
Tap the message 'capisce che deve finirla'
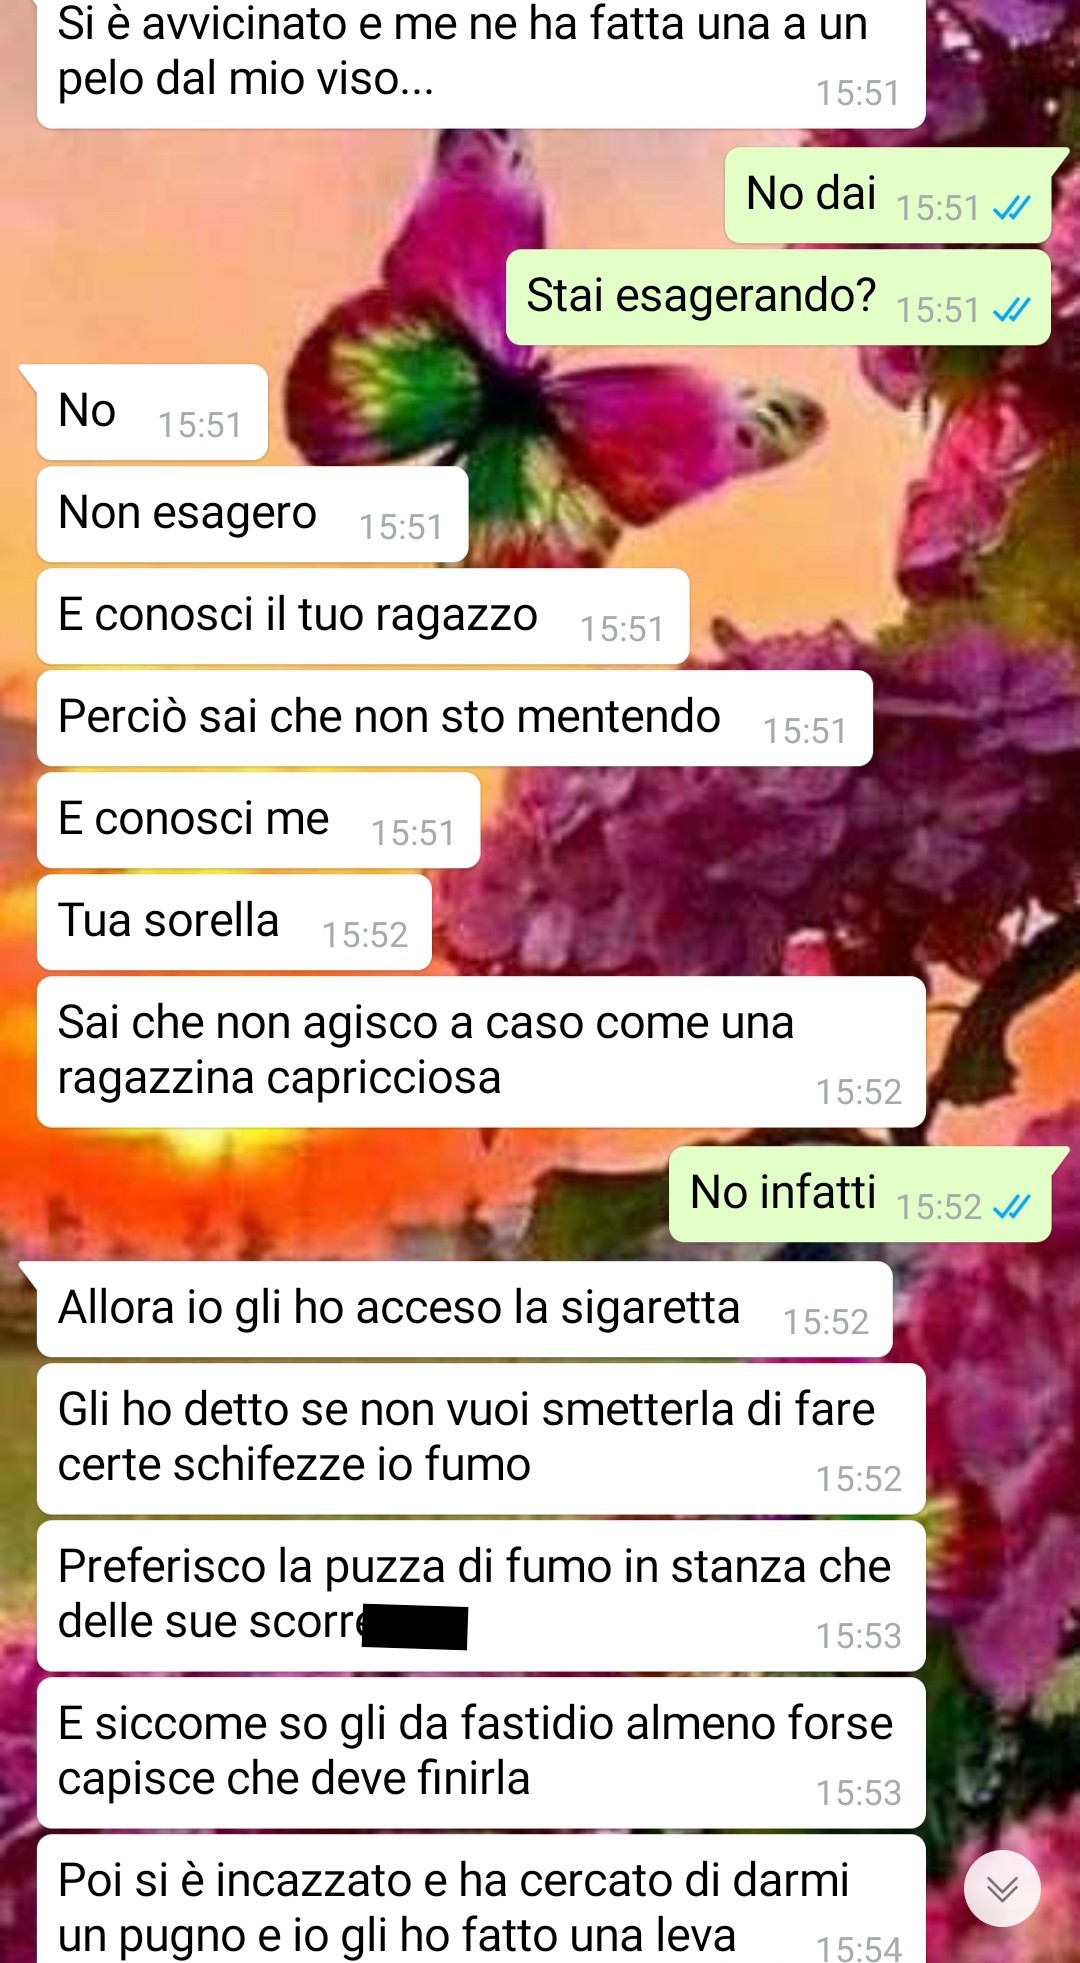click(x=481, y=1753)
